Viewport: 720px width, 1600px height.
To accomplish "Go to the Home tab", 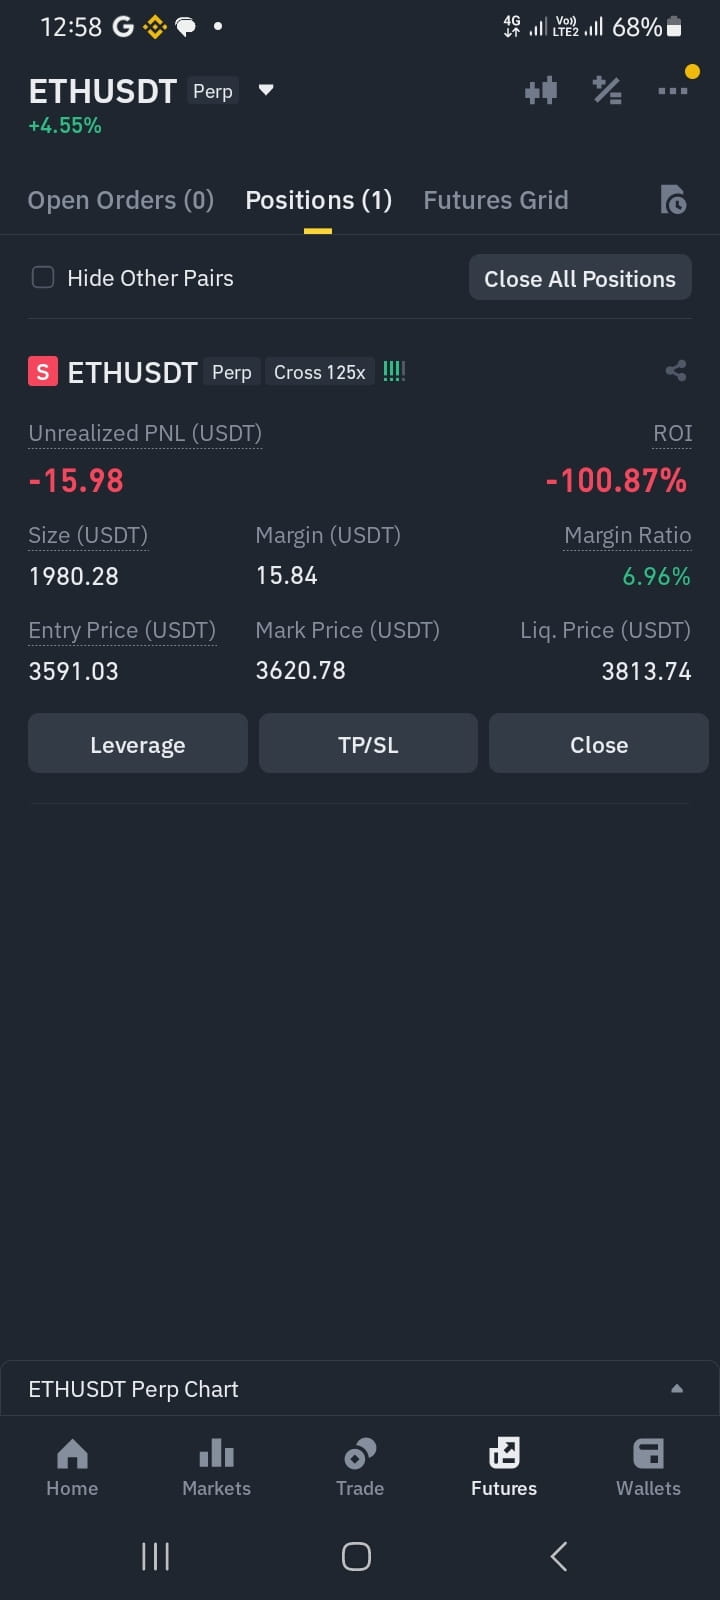I will 72,1468.
